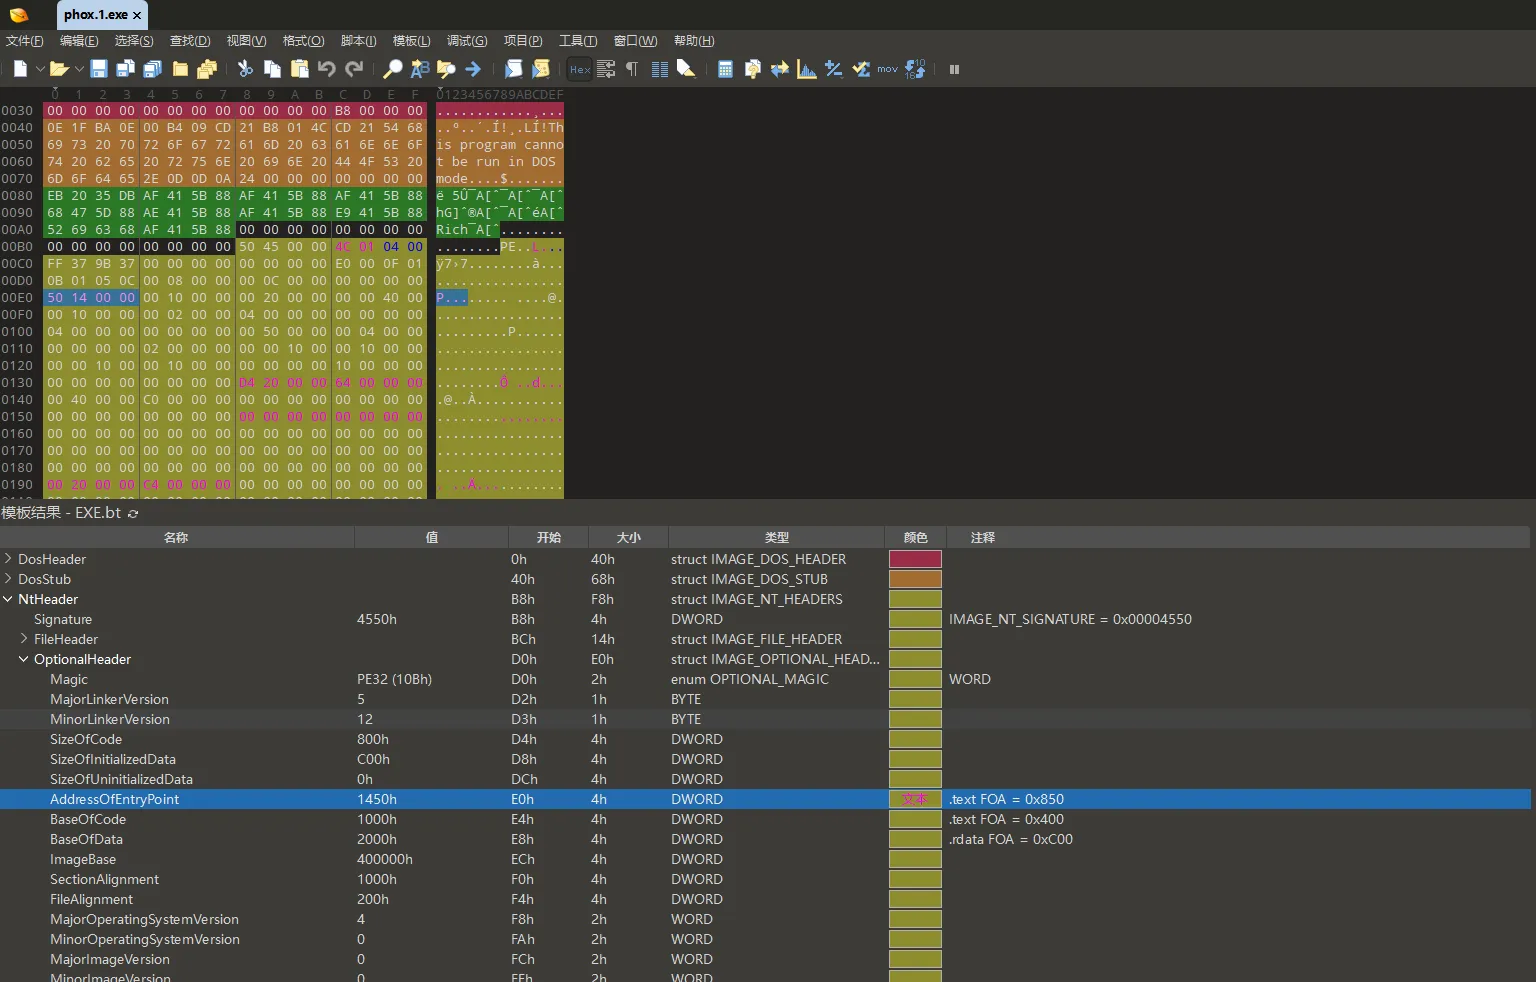The width and height of the screenshot is (1536, 982).
Task: Click the 值 column header
Action: pyautogui.click(x=431, y=537)
